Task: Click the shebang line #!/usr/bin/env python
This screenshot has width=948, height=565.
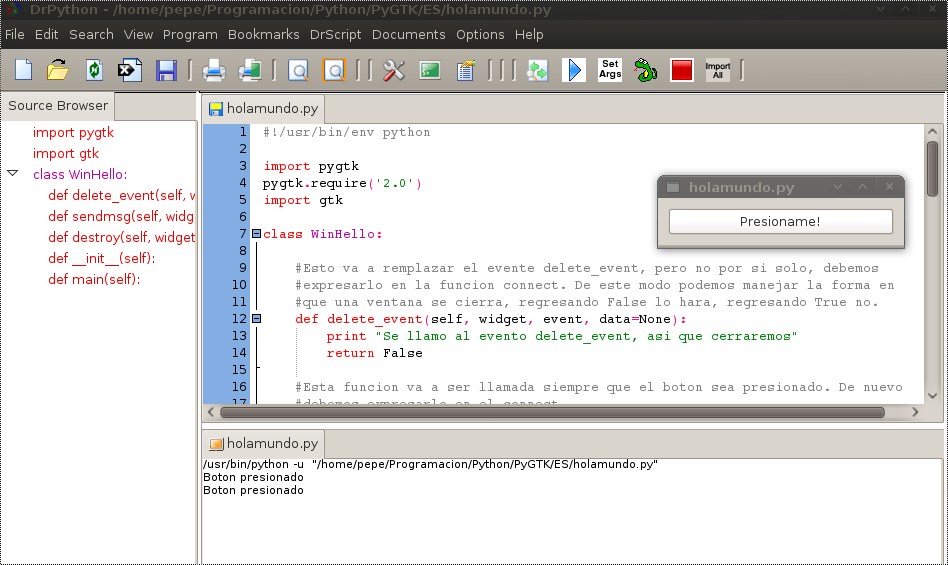Action: pos(346,132)
